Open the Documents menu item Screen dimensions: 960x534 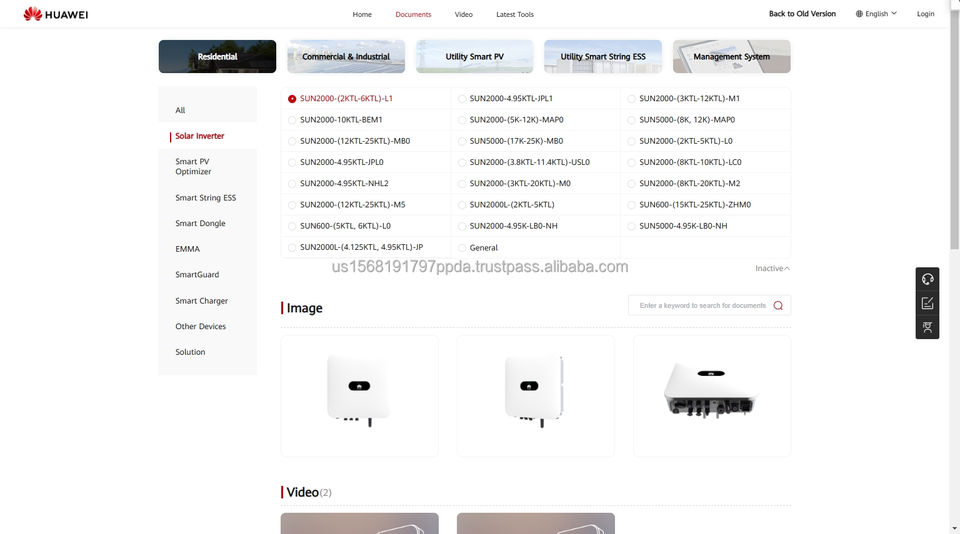[413, 14]
